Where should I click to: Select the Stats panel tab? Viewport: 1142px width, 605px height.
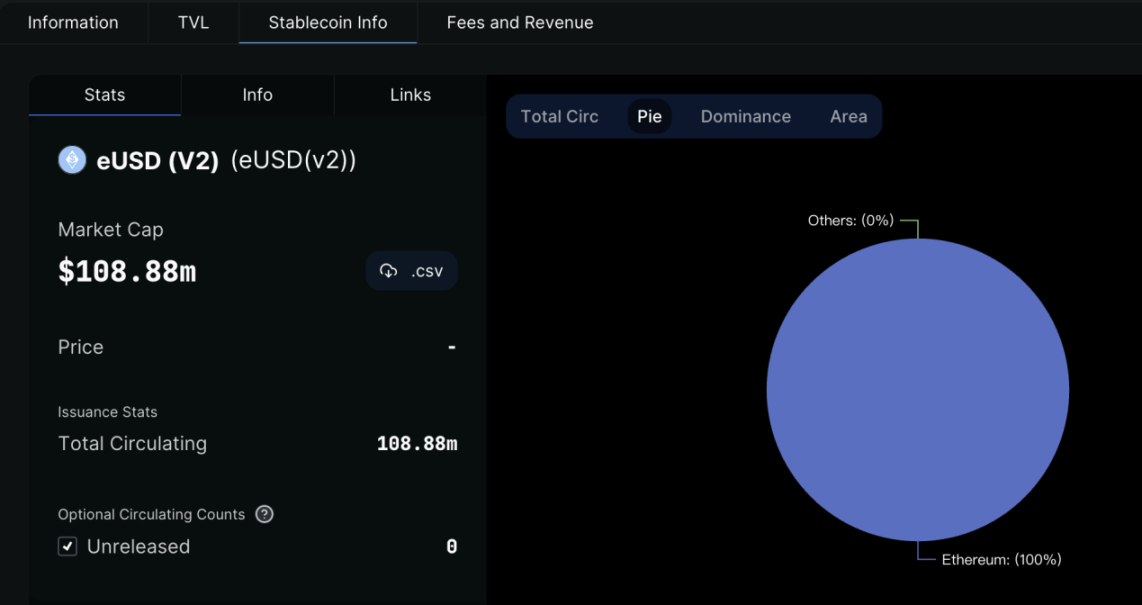coord(104,95)
